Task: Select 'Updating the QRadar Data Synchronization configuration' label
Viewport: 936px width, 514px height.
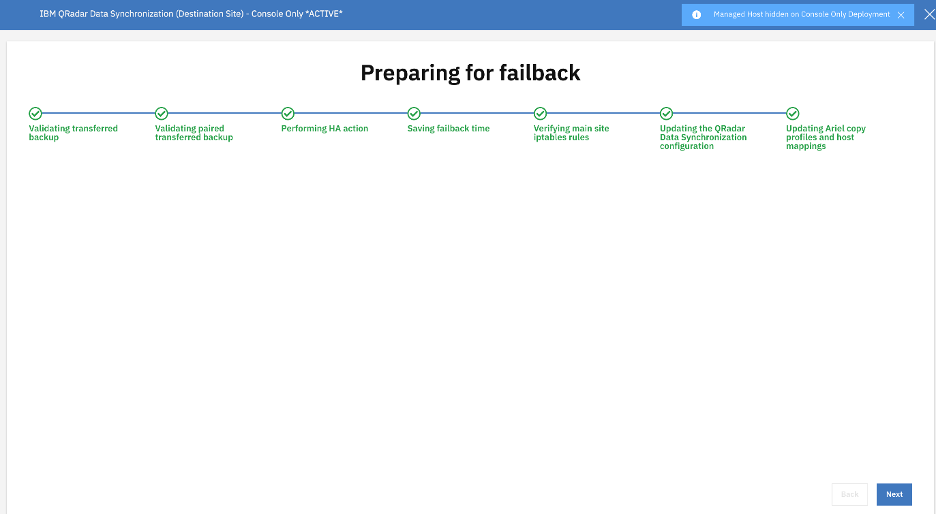Action: (x=703, y=137)
